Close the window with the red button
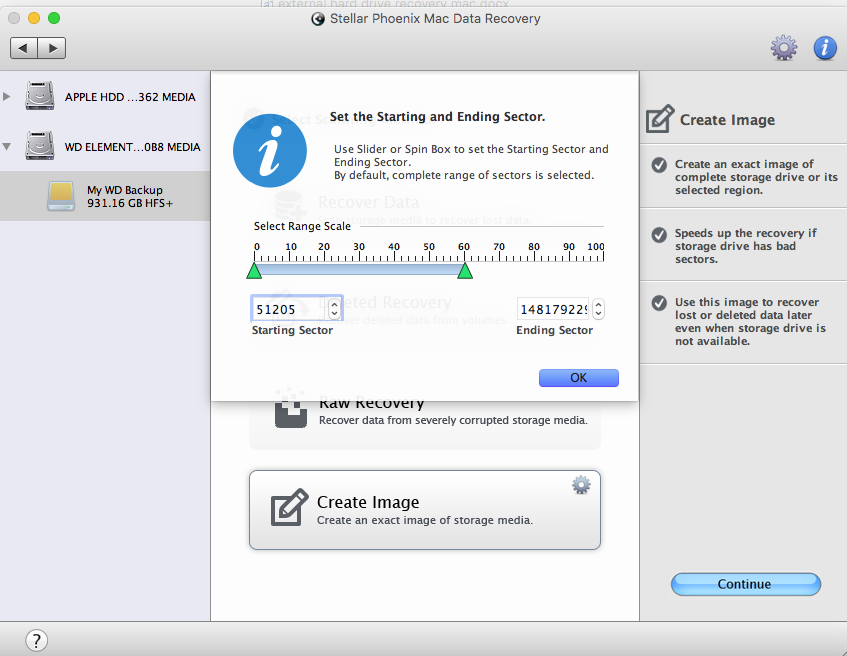The image size is (847, 656). tap(15, 18)
